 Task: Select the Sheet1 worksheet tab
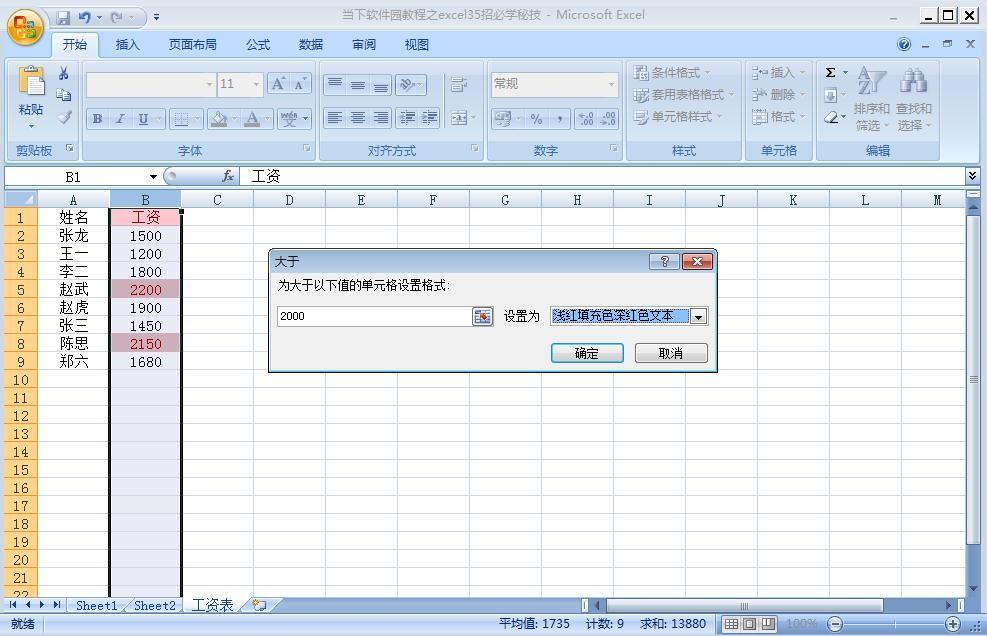[x=96, y=605]
